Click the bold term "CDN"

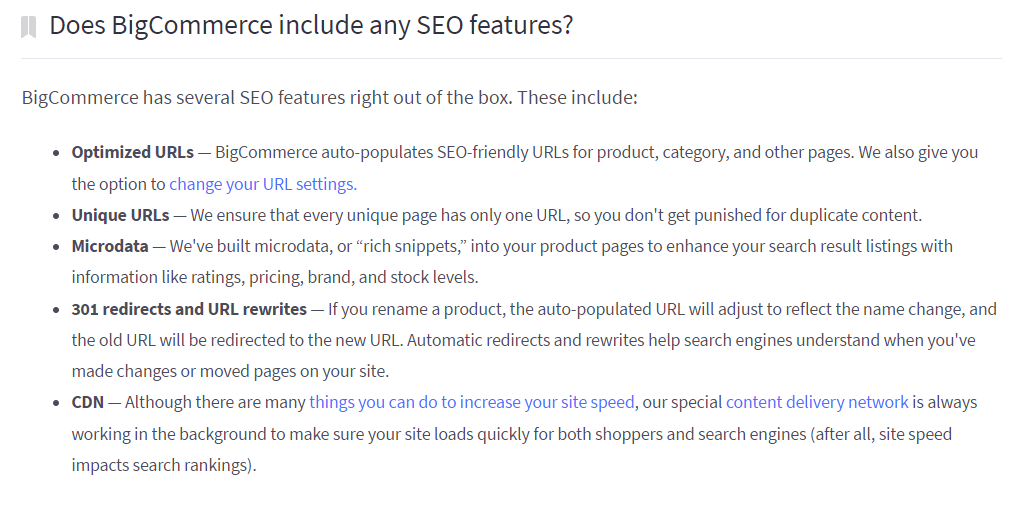click(x=88, y=402)
